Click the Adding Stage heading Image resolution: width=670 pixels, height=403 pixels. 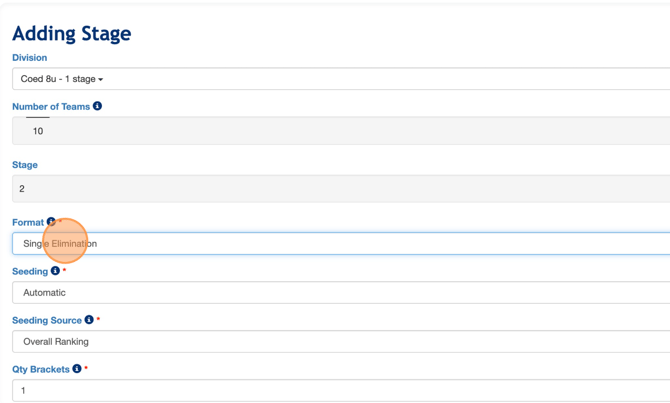[72, 34]
